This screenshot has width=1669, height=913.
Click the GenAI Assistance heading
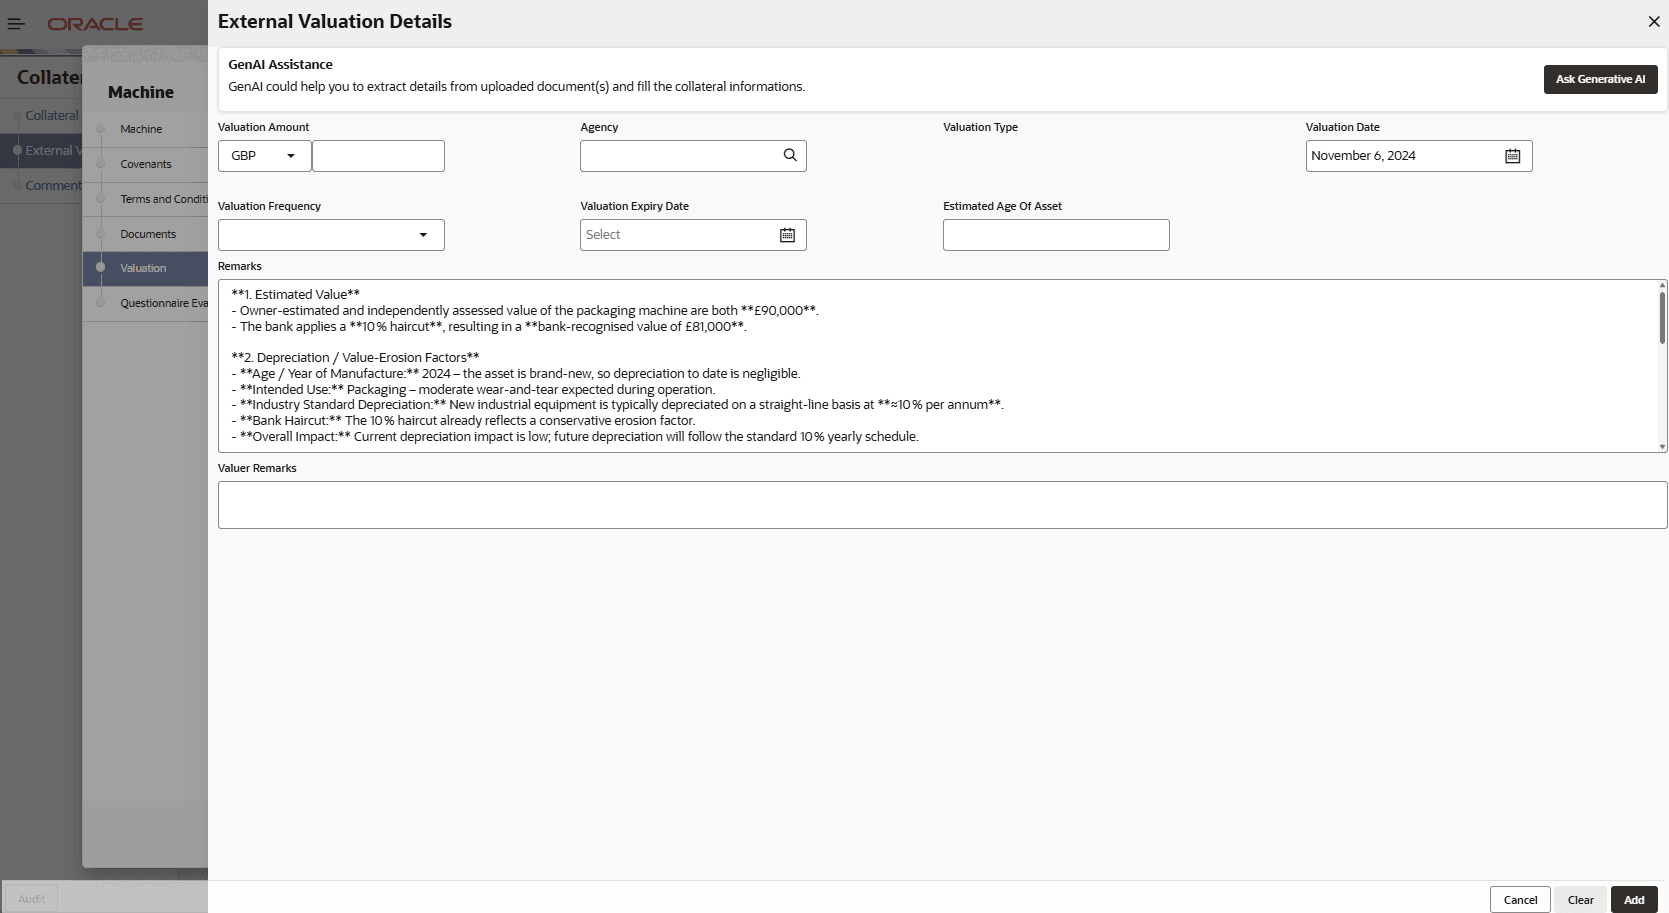click(280, 65)
